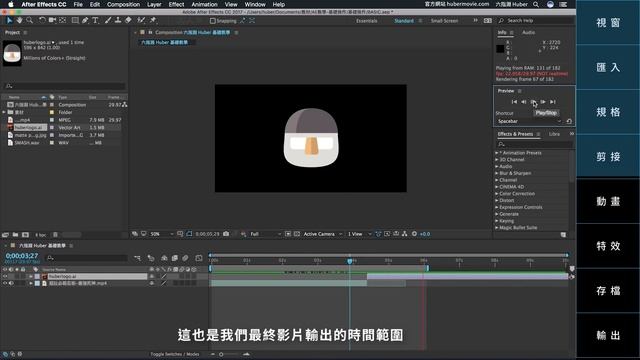The height and width of the screenshot is (360, 640).
Task: Select the Clone Stamp tool
Action: click(x=118, y=20)
